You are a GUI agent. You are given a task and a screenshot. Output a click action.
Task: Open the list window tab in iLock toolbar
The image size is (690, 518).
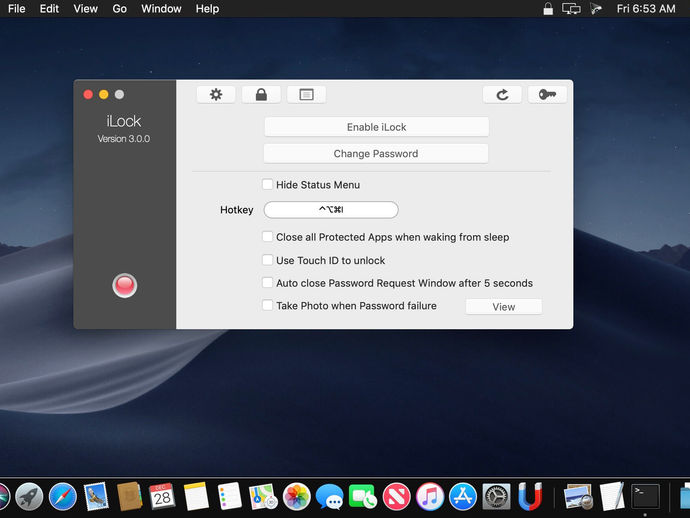(x=306, y=95)
